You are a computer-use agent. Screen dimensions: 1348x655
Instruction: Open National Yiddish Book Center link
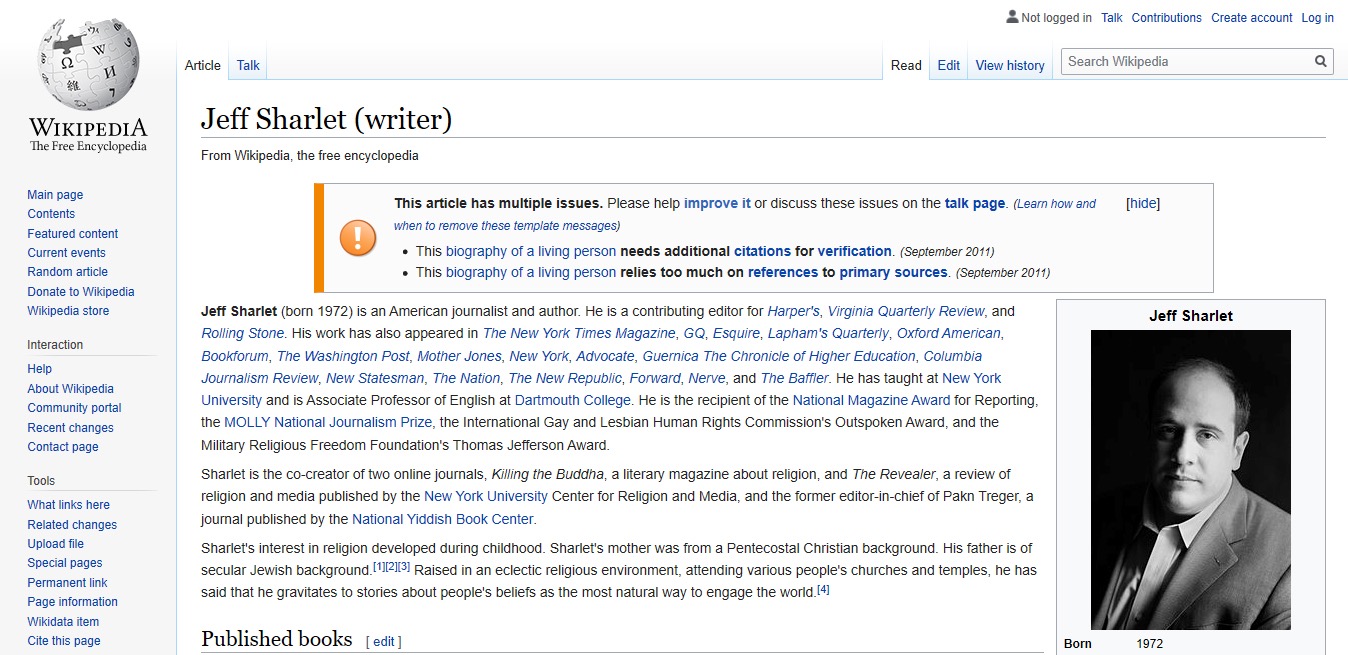coord(443,519)
